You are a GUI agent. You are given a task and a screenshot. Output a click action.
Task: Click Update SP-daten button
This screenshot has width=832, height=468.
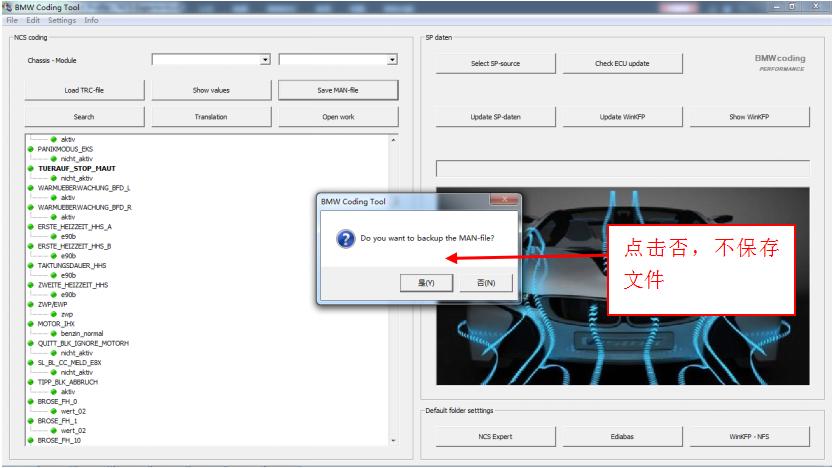[496, 117]
